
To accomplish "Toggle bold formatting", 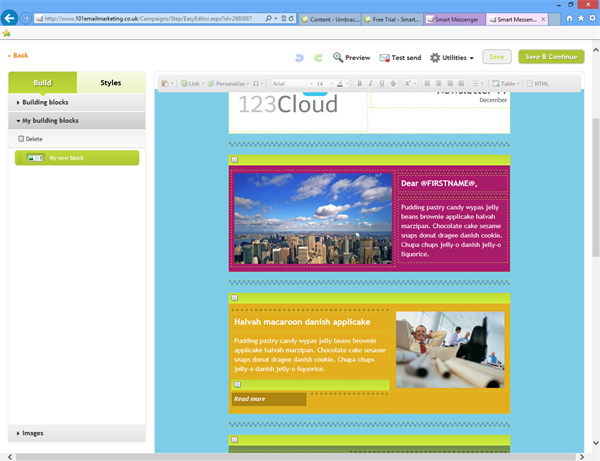I will pyautogui.click(x=359, y=83).
